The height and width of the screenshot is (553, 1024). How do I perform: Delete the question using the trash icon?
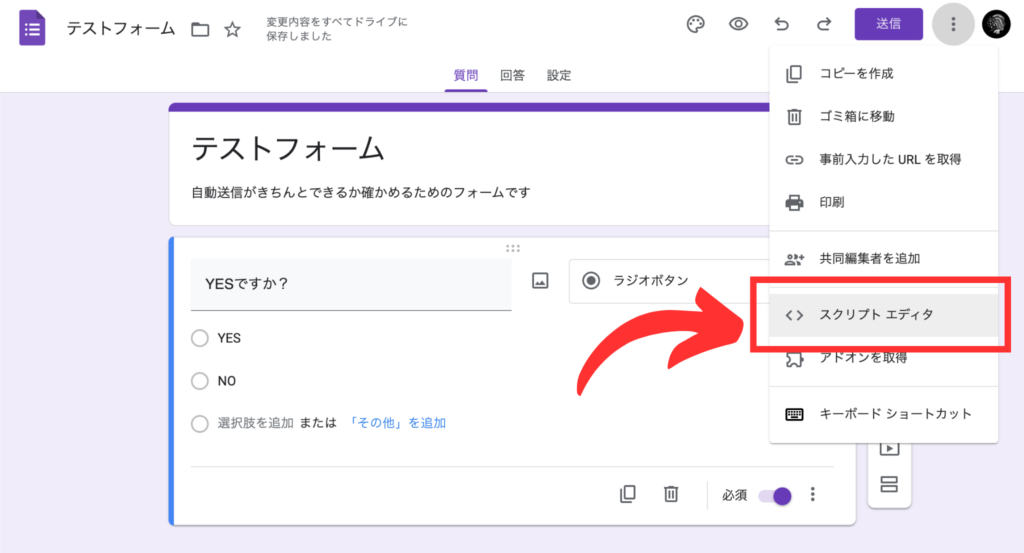coord(671,494)
